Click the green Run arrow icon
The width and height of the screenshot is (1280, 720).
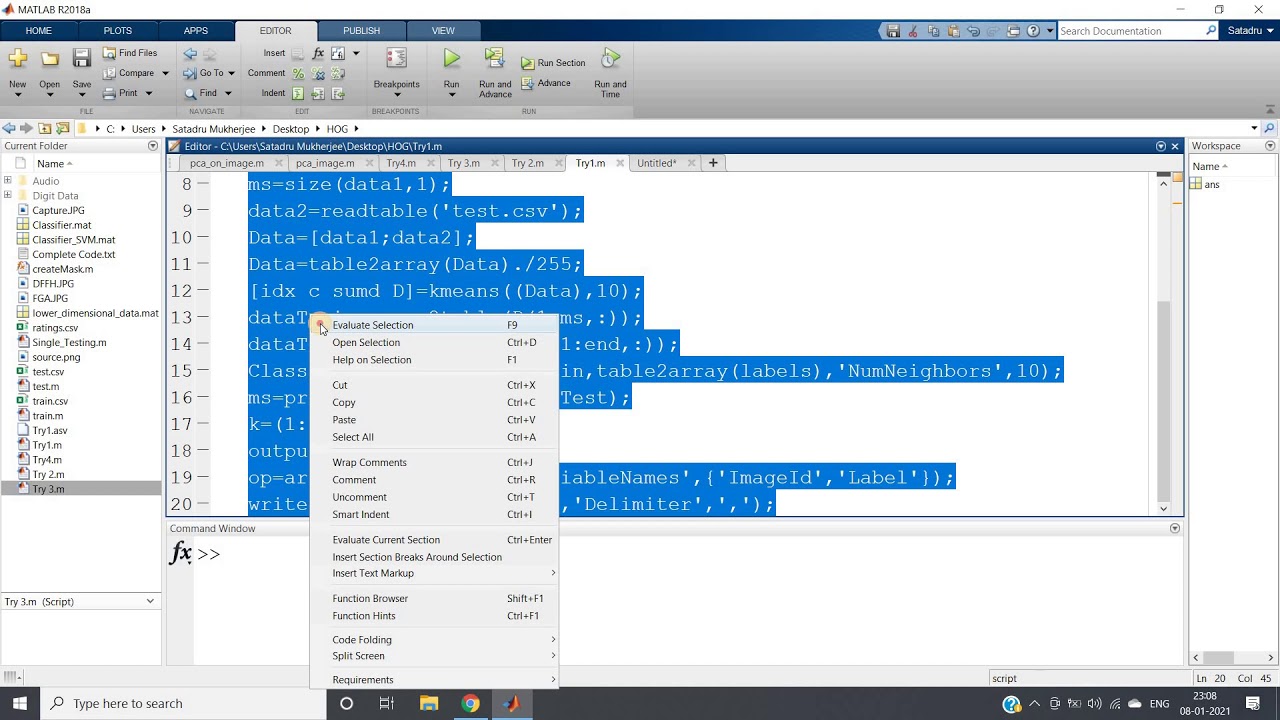pos(452,60)
